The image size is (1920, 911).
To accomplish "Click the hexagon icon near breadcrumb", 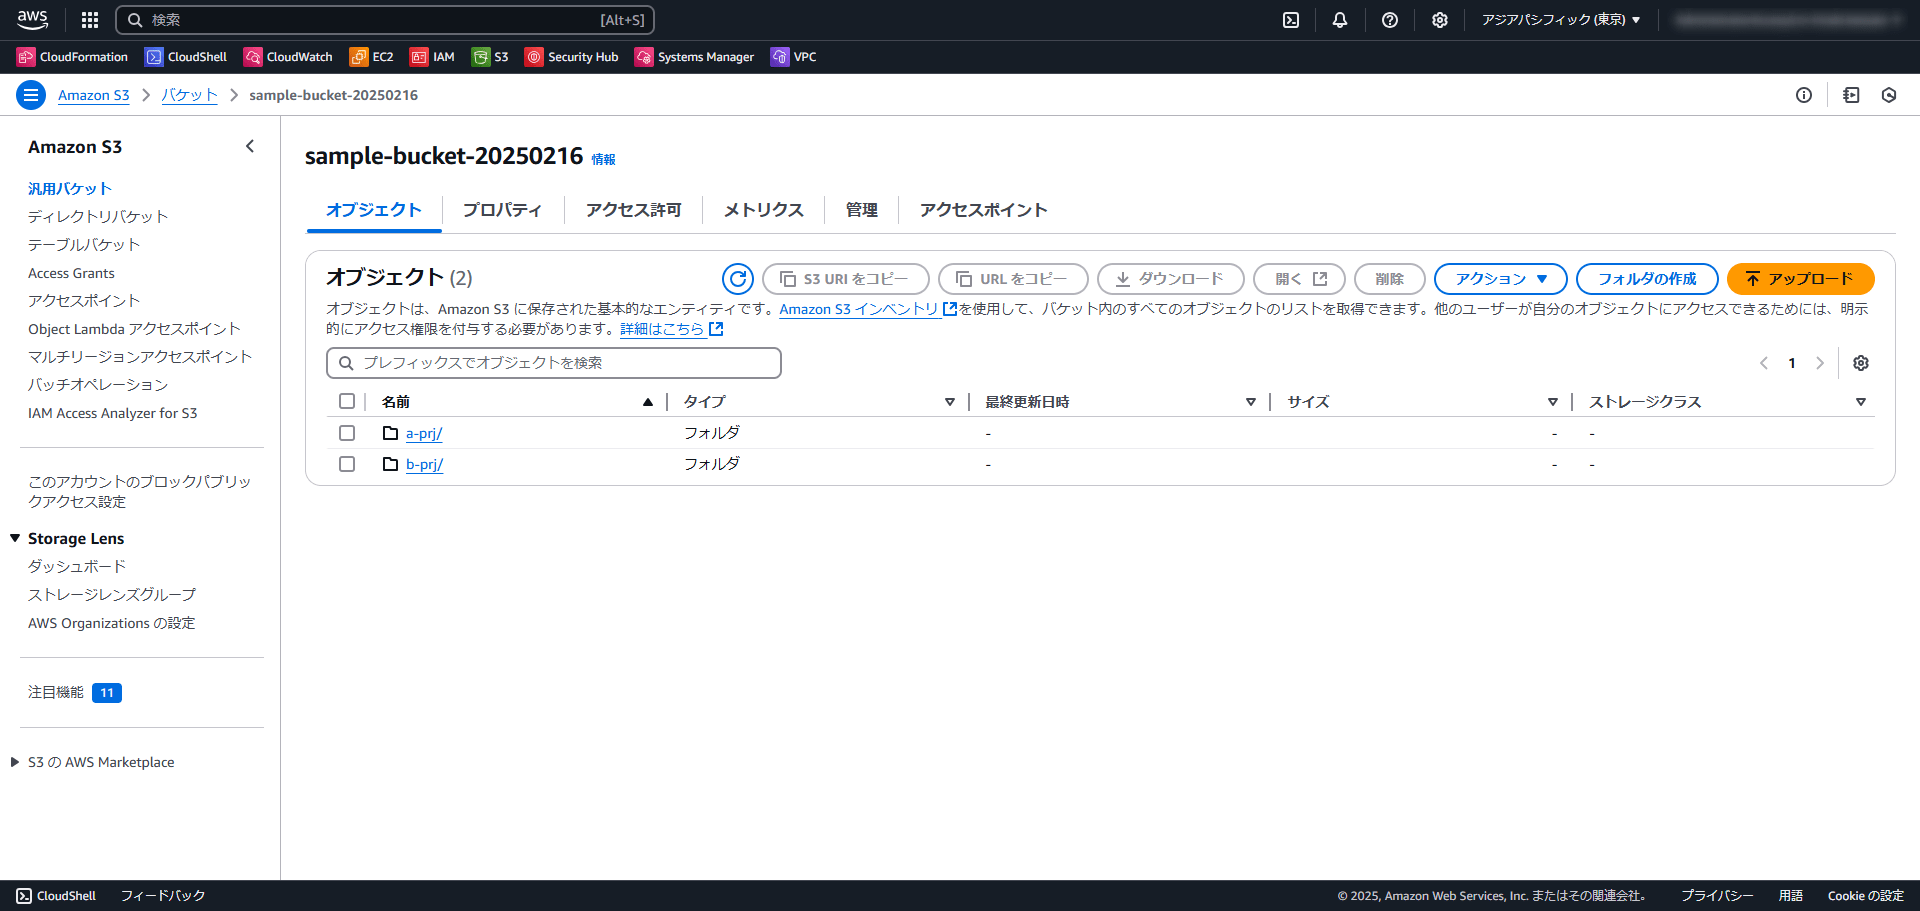I will tap(1889, 95).
